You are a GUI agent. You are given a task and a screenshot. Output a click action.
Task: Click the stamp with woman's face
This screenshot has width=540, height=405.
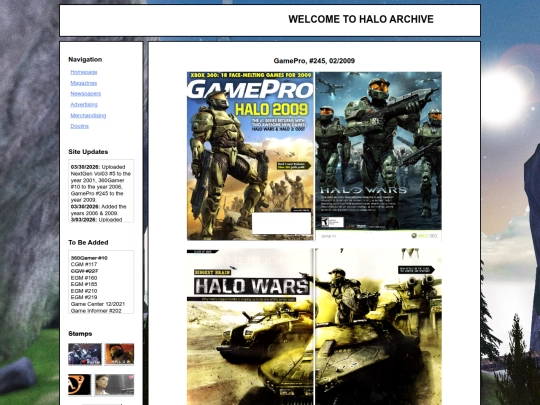coord(114,384)
